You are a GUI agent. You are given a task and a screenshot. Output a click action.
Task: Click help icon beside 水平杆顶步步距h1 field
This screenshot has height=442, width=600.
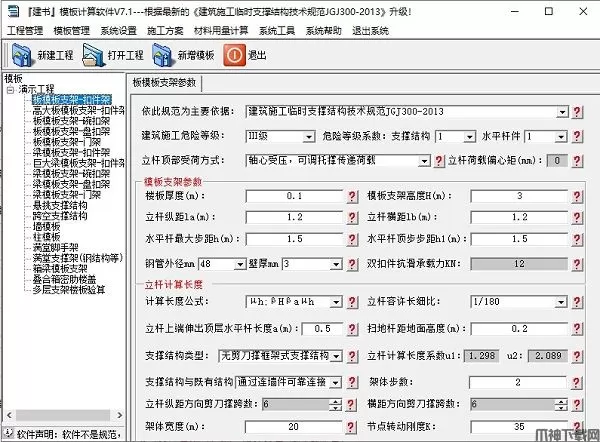click(577, 240)
